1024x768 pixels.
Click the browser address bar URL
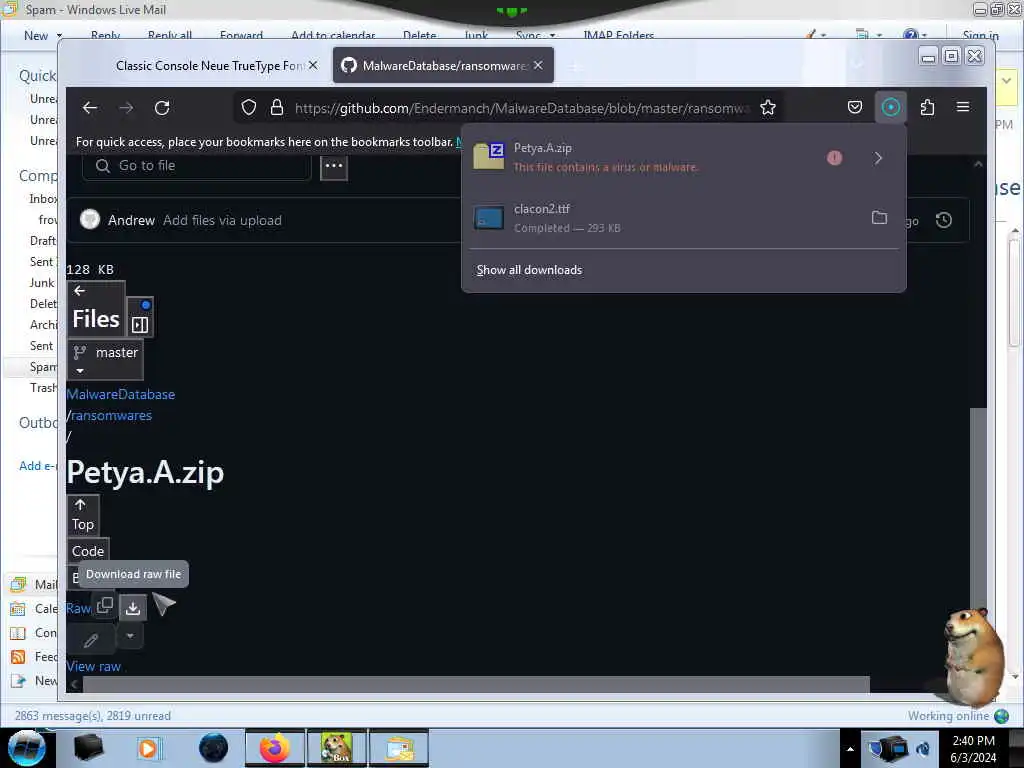pos(521,108)
